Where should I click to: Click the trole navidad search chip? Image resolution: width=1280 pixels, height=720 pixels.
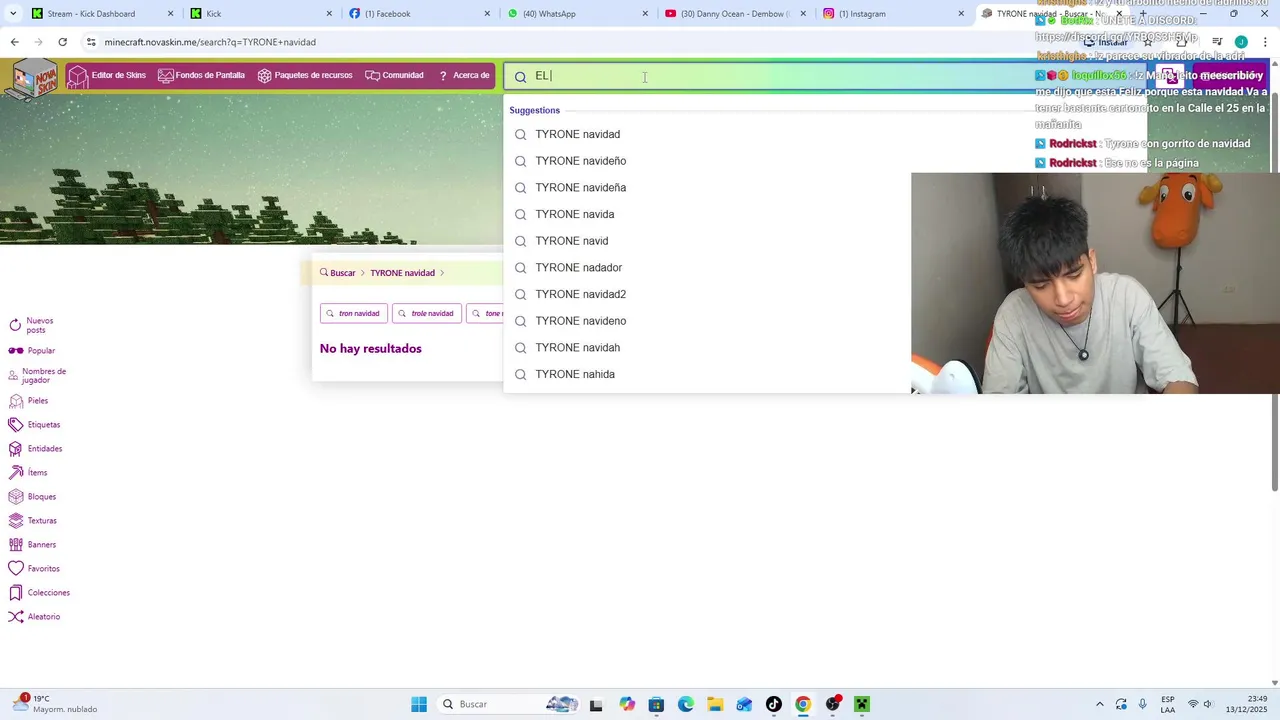[427, 313]
